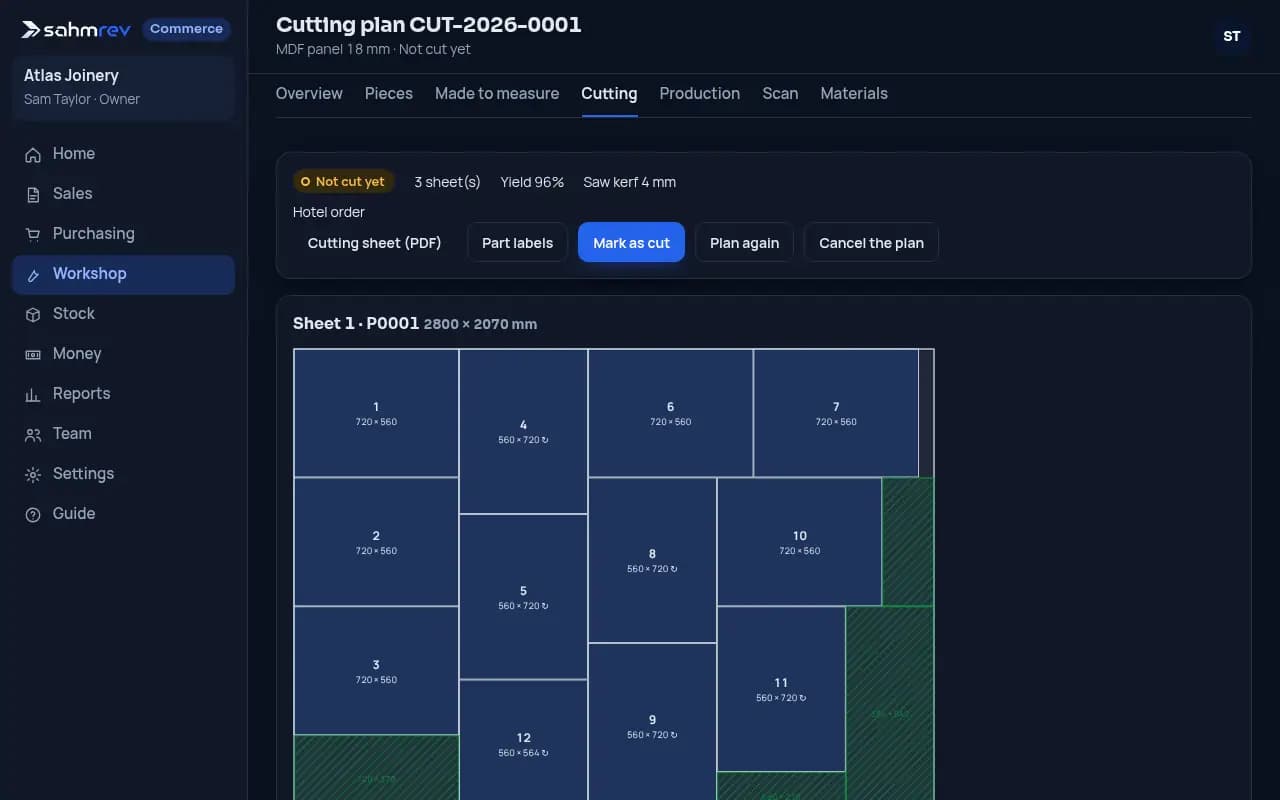Screen dimensions: 1280x800
Task: Choose Plan again
Action: [x=744, y=243]
